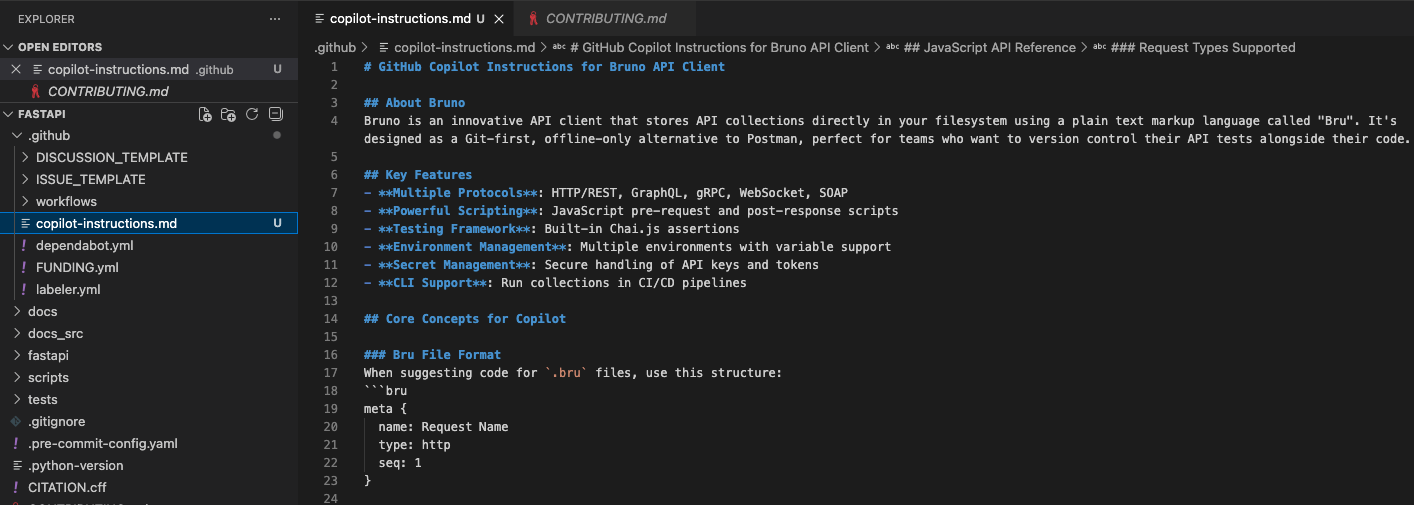Image resolution: width=1414 pixels, height=505 pixels.
Task: Click 'JavaScript API Reference' breadcrumb
Action: (x=999, y=48)
